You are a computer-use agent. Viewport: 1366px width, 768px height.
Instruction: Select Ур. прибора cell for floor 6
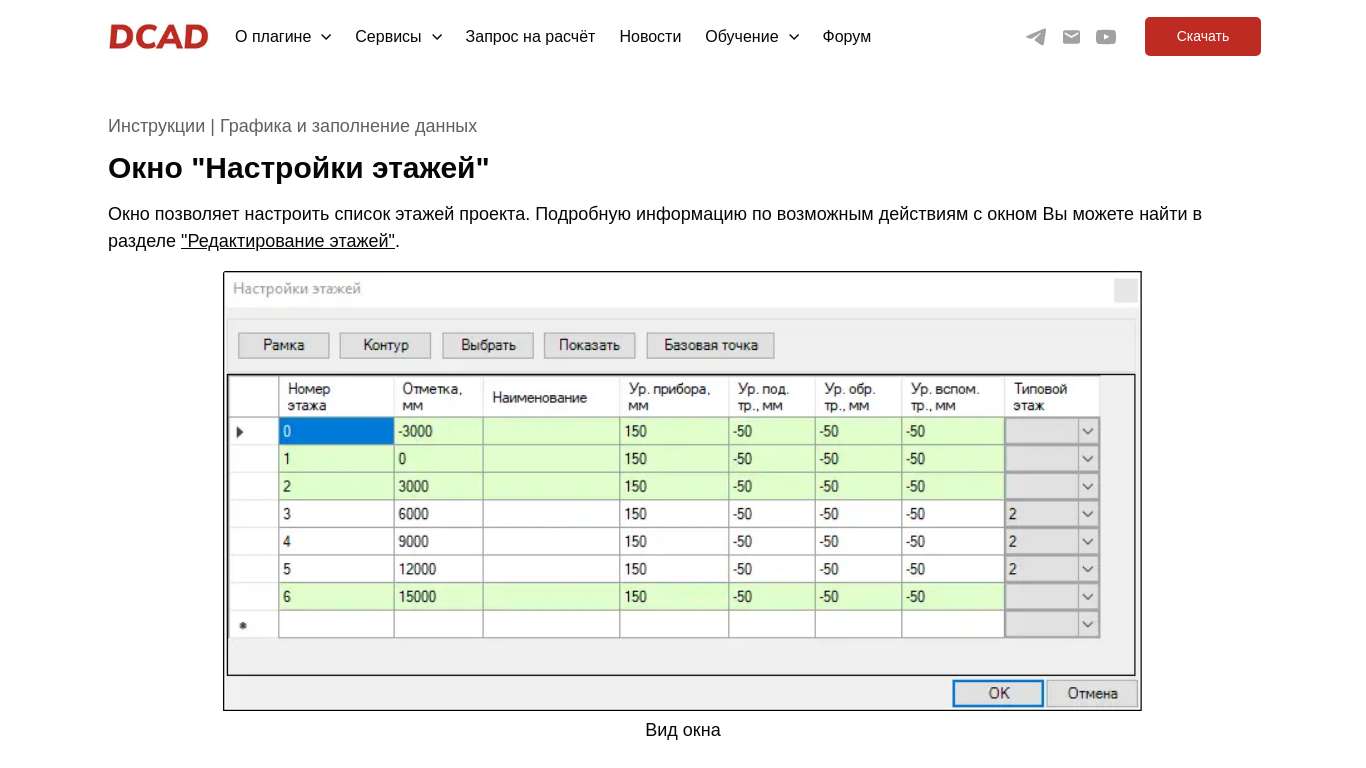[674, 596]
